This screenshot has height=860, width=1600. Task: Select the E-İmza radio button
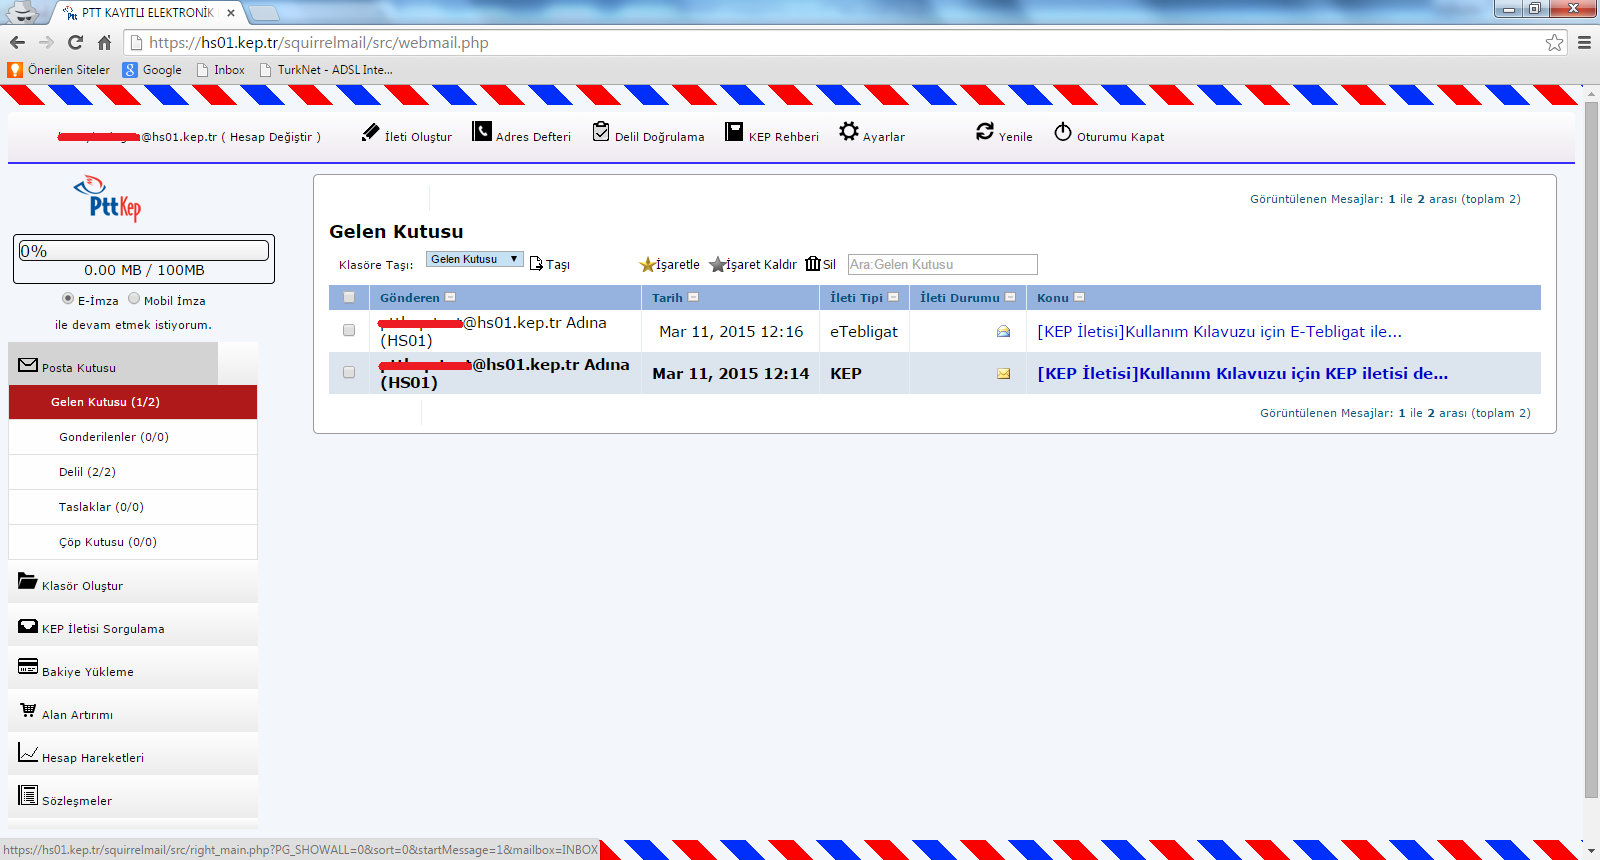click(x=68, y=298)
